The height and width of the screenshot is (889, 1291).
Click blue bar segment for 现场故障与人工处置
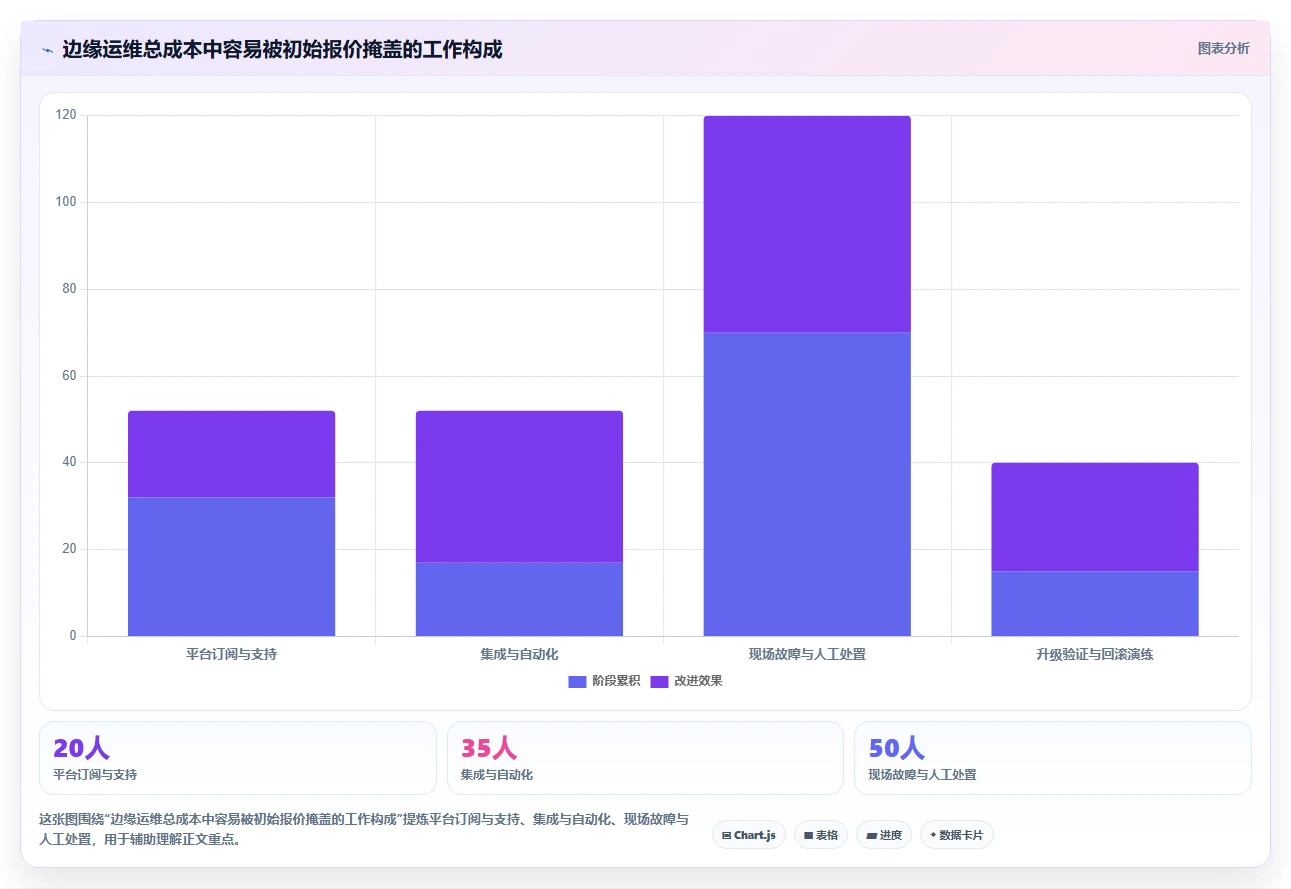(807, 484)
